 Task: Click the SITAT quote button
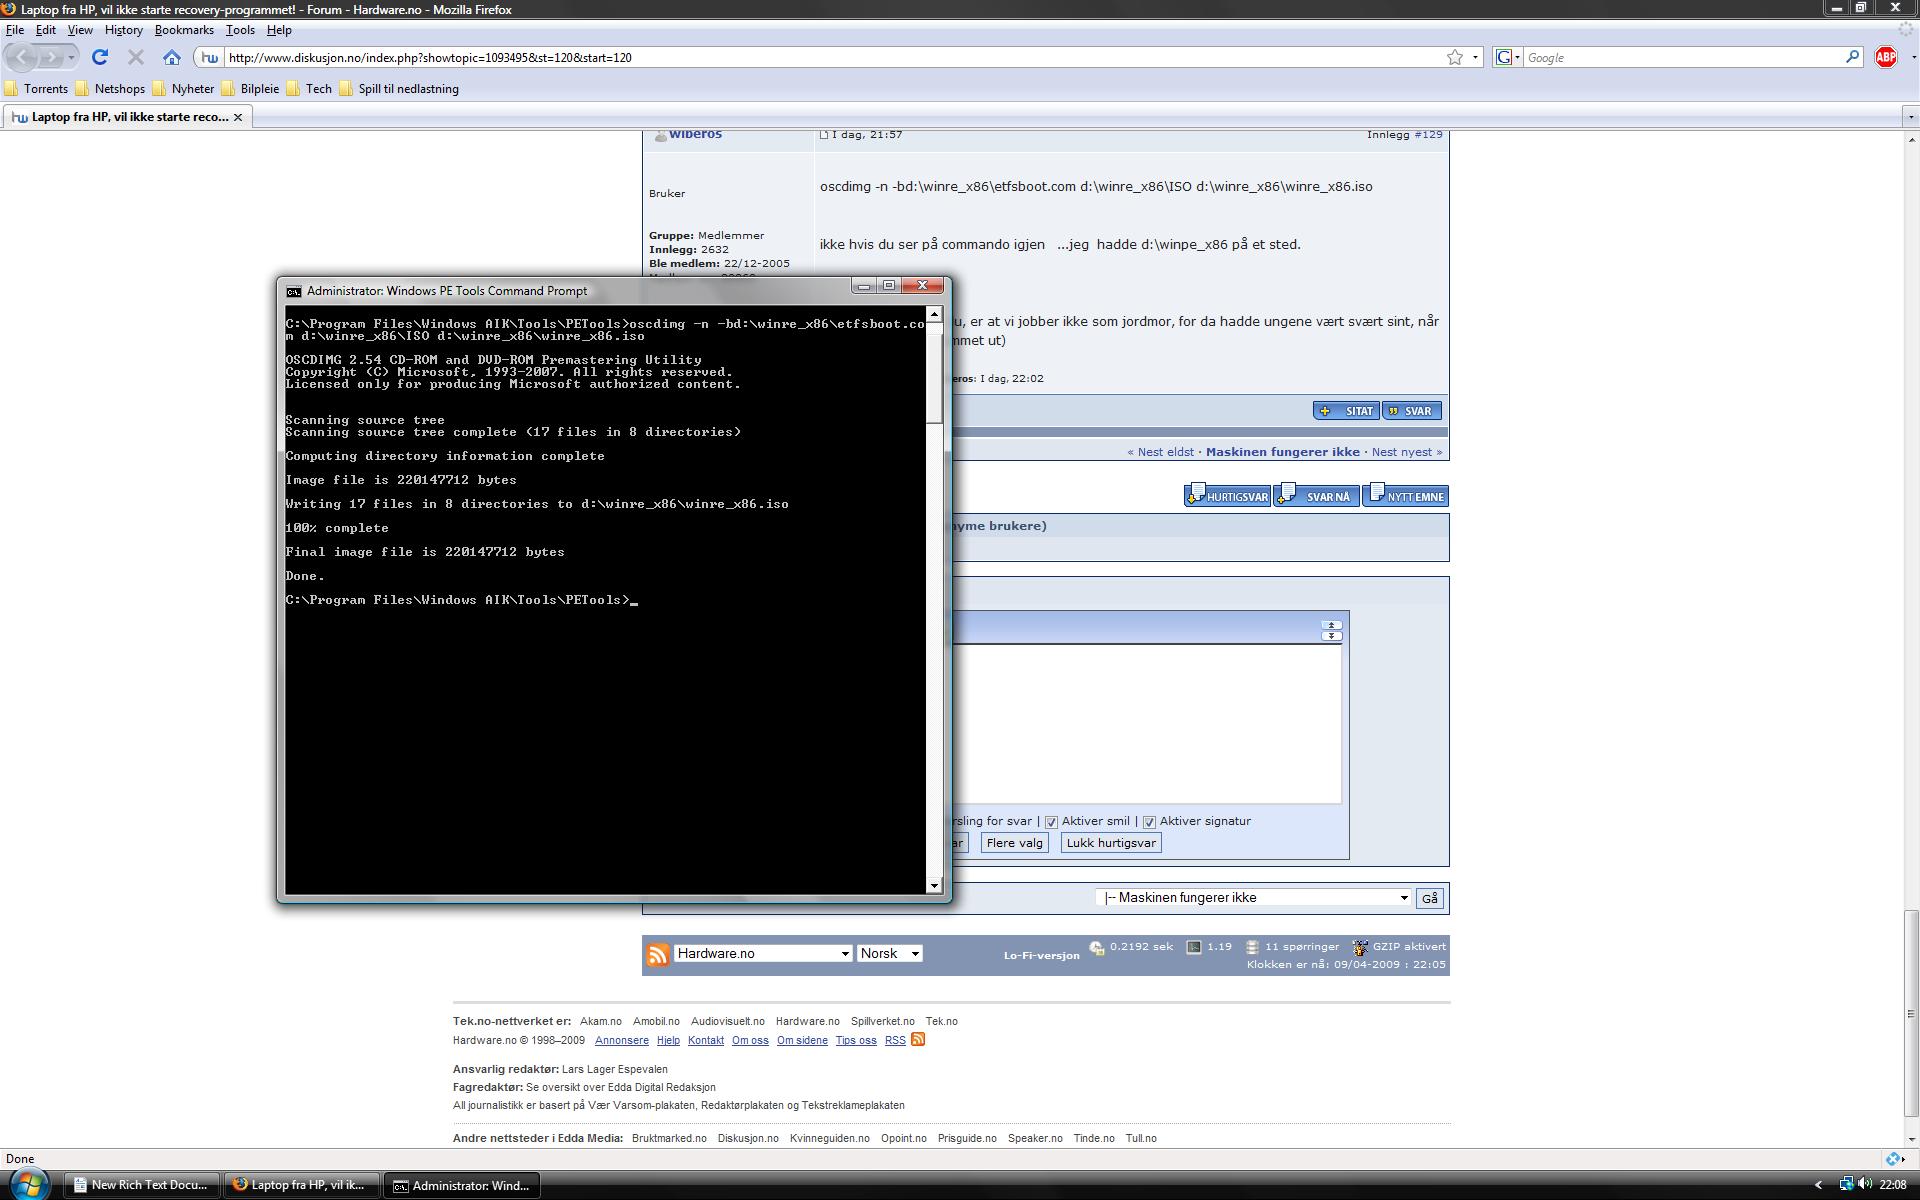point(1346,411)
